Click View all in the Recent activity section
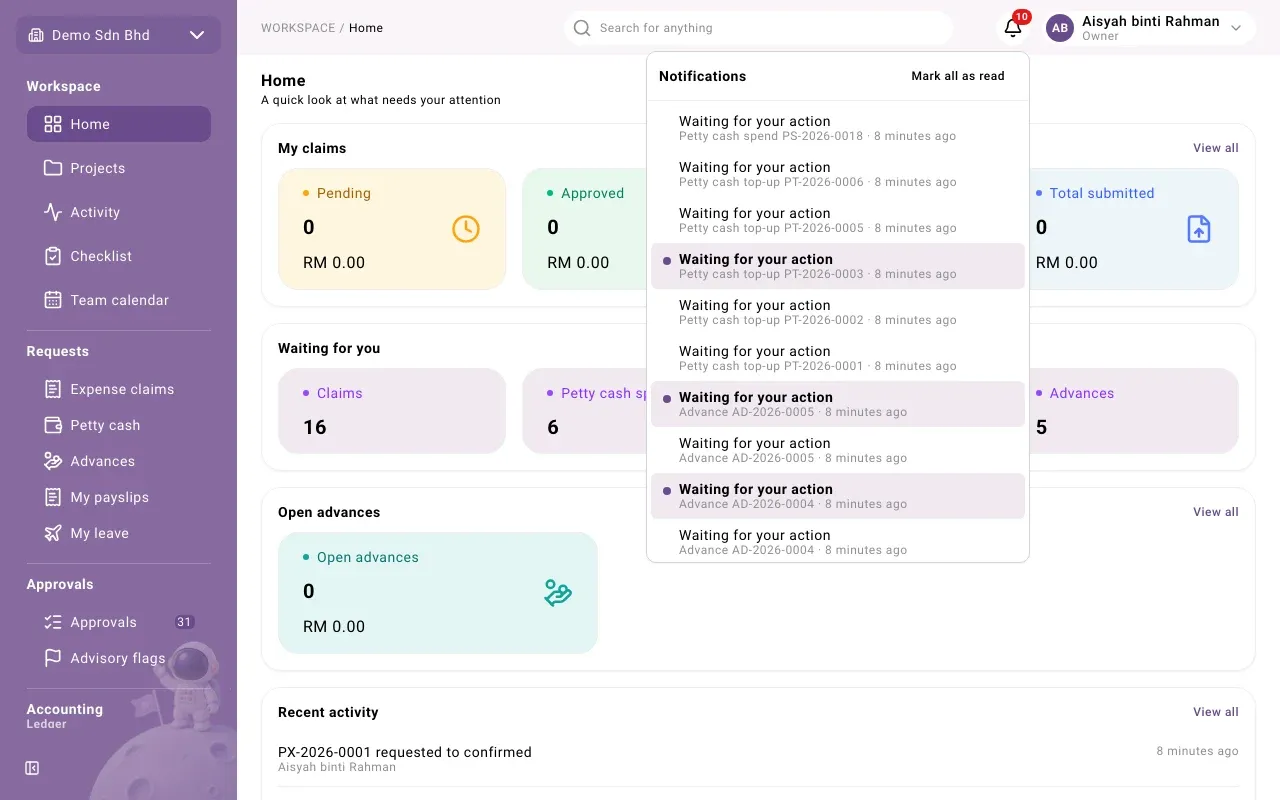Image resolution: width=1280 pixels, height=800 pixels. [1216, 712]
